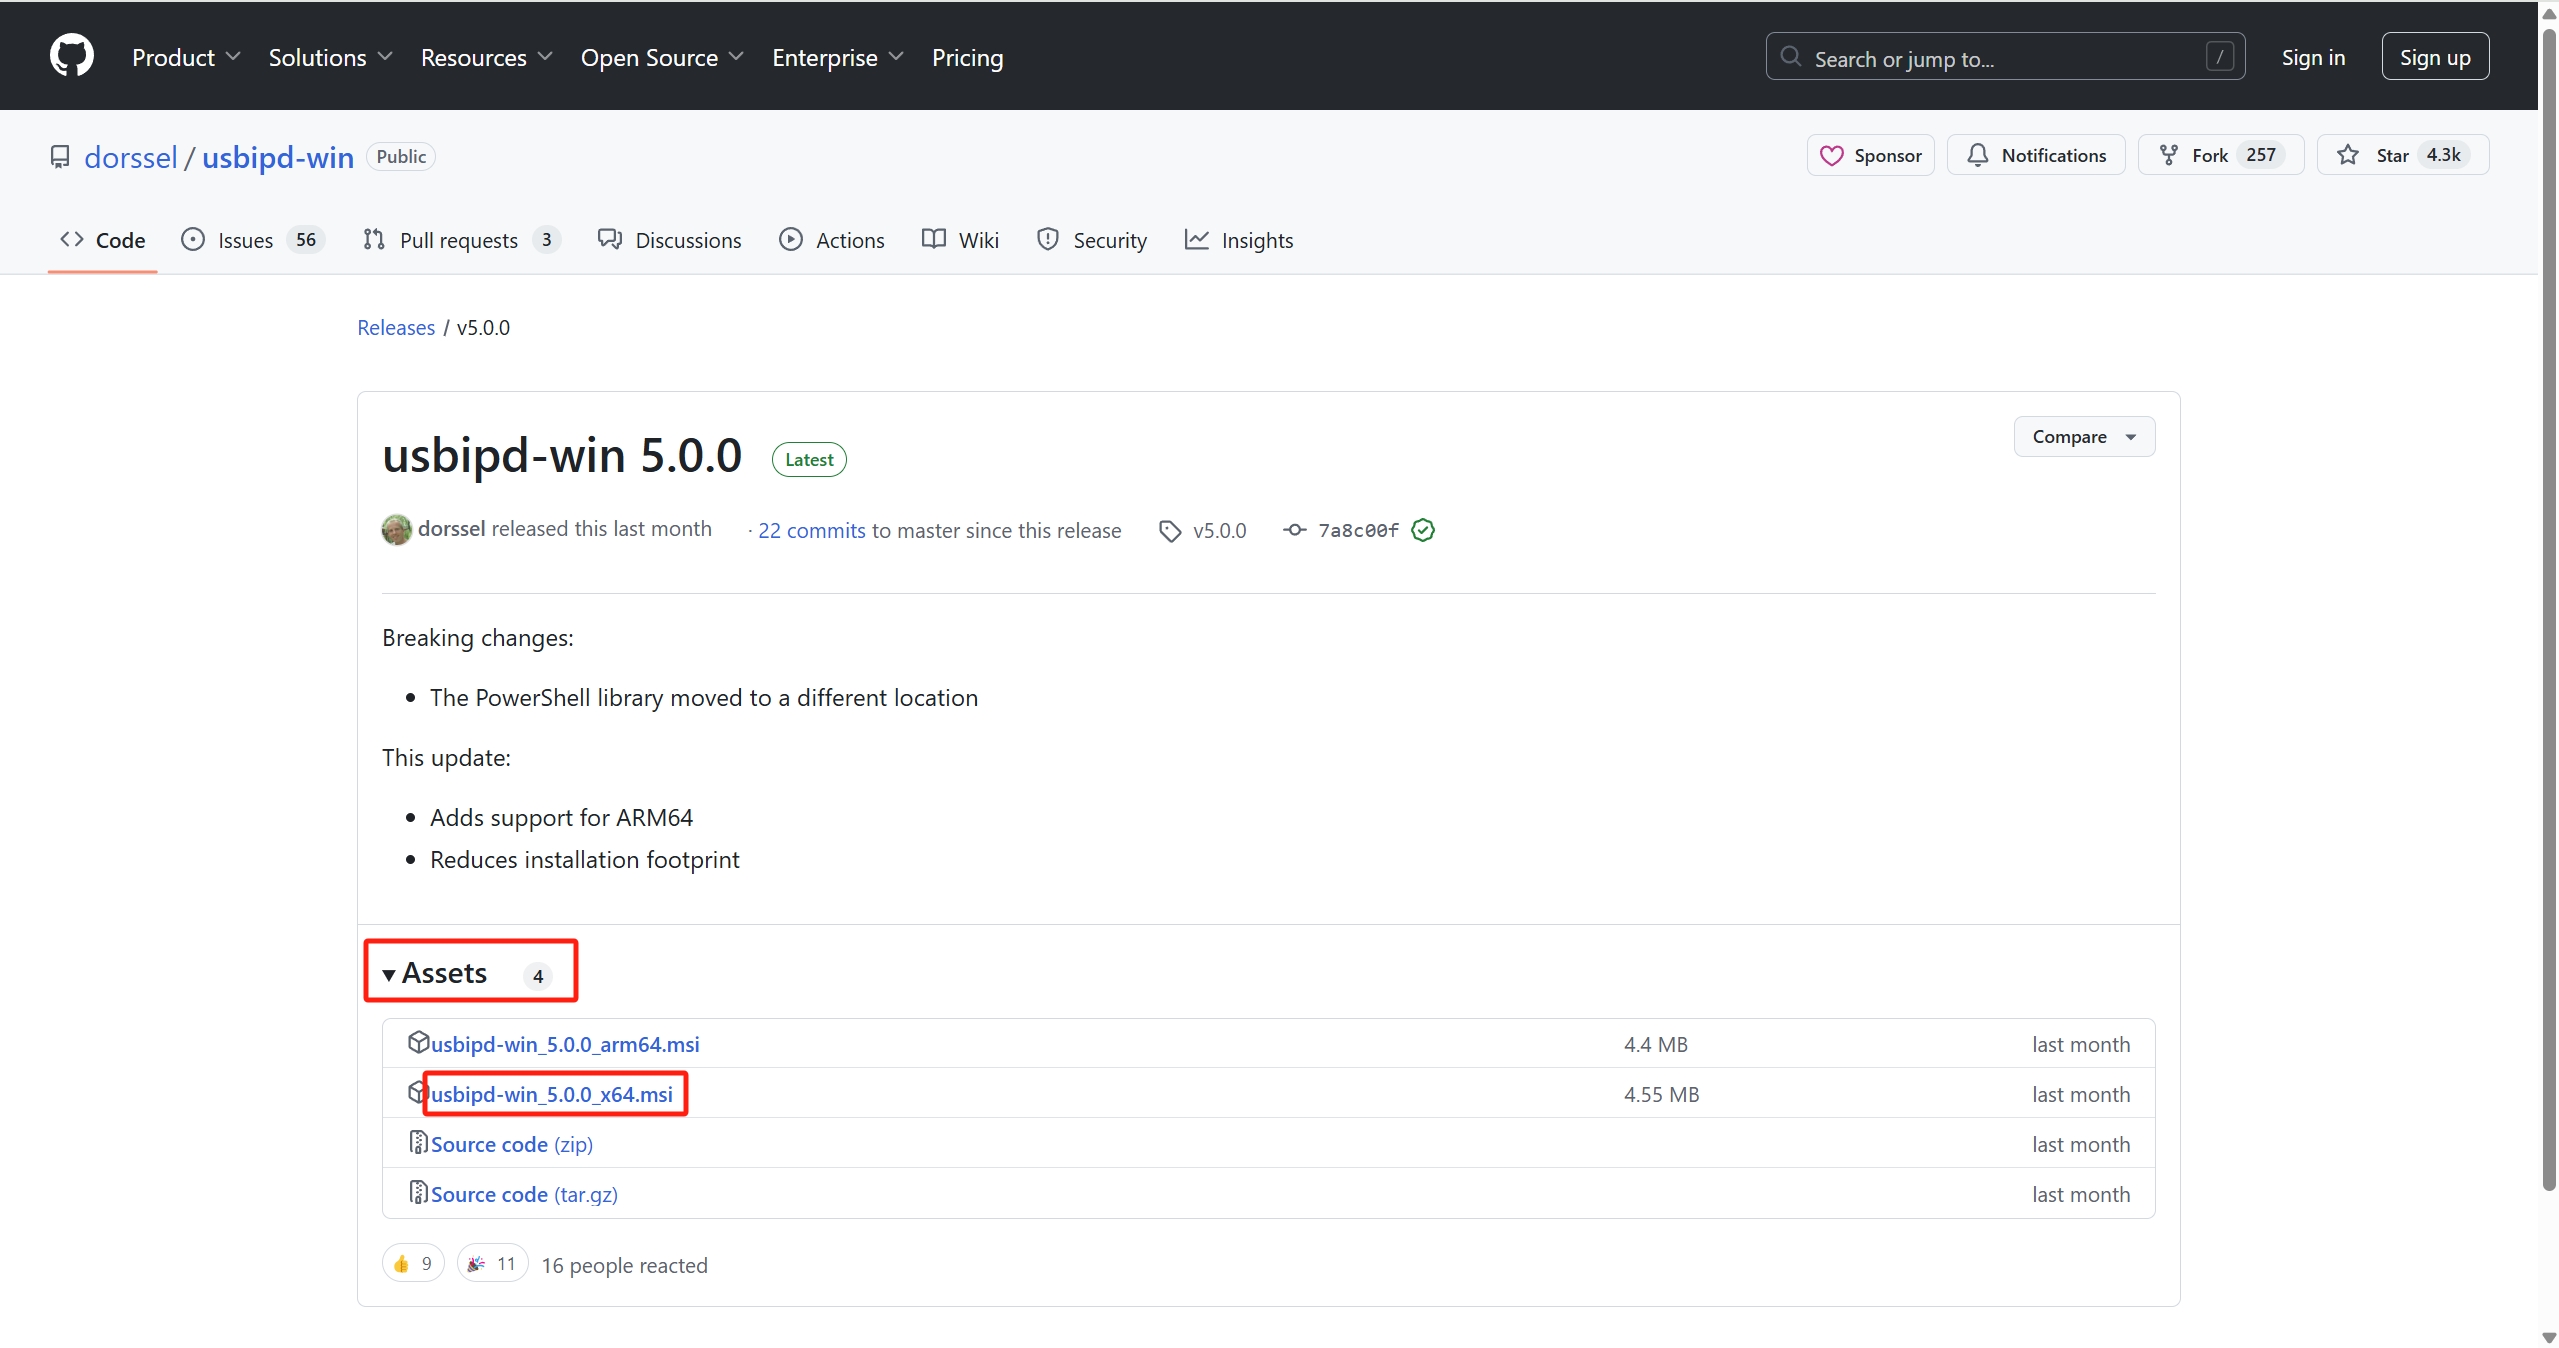Download usbipd-win_5.0.0_arm64.msi
The image size is (2559, 1348).
tap(565, 1044)
